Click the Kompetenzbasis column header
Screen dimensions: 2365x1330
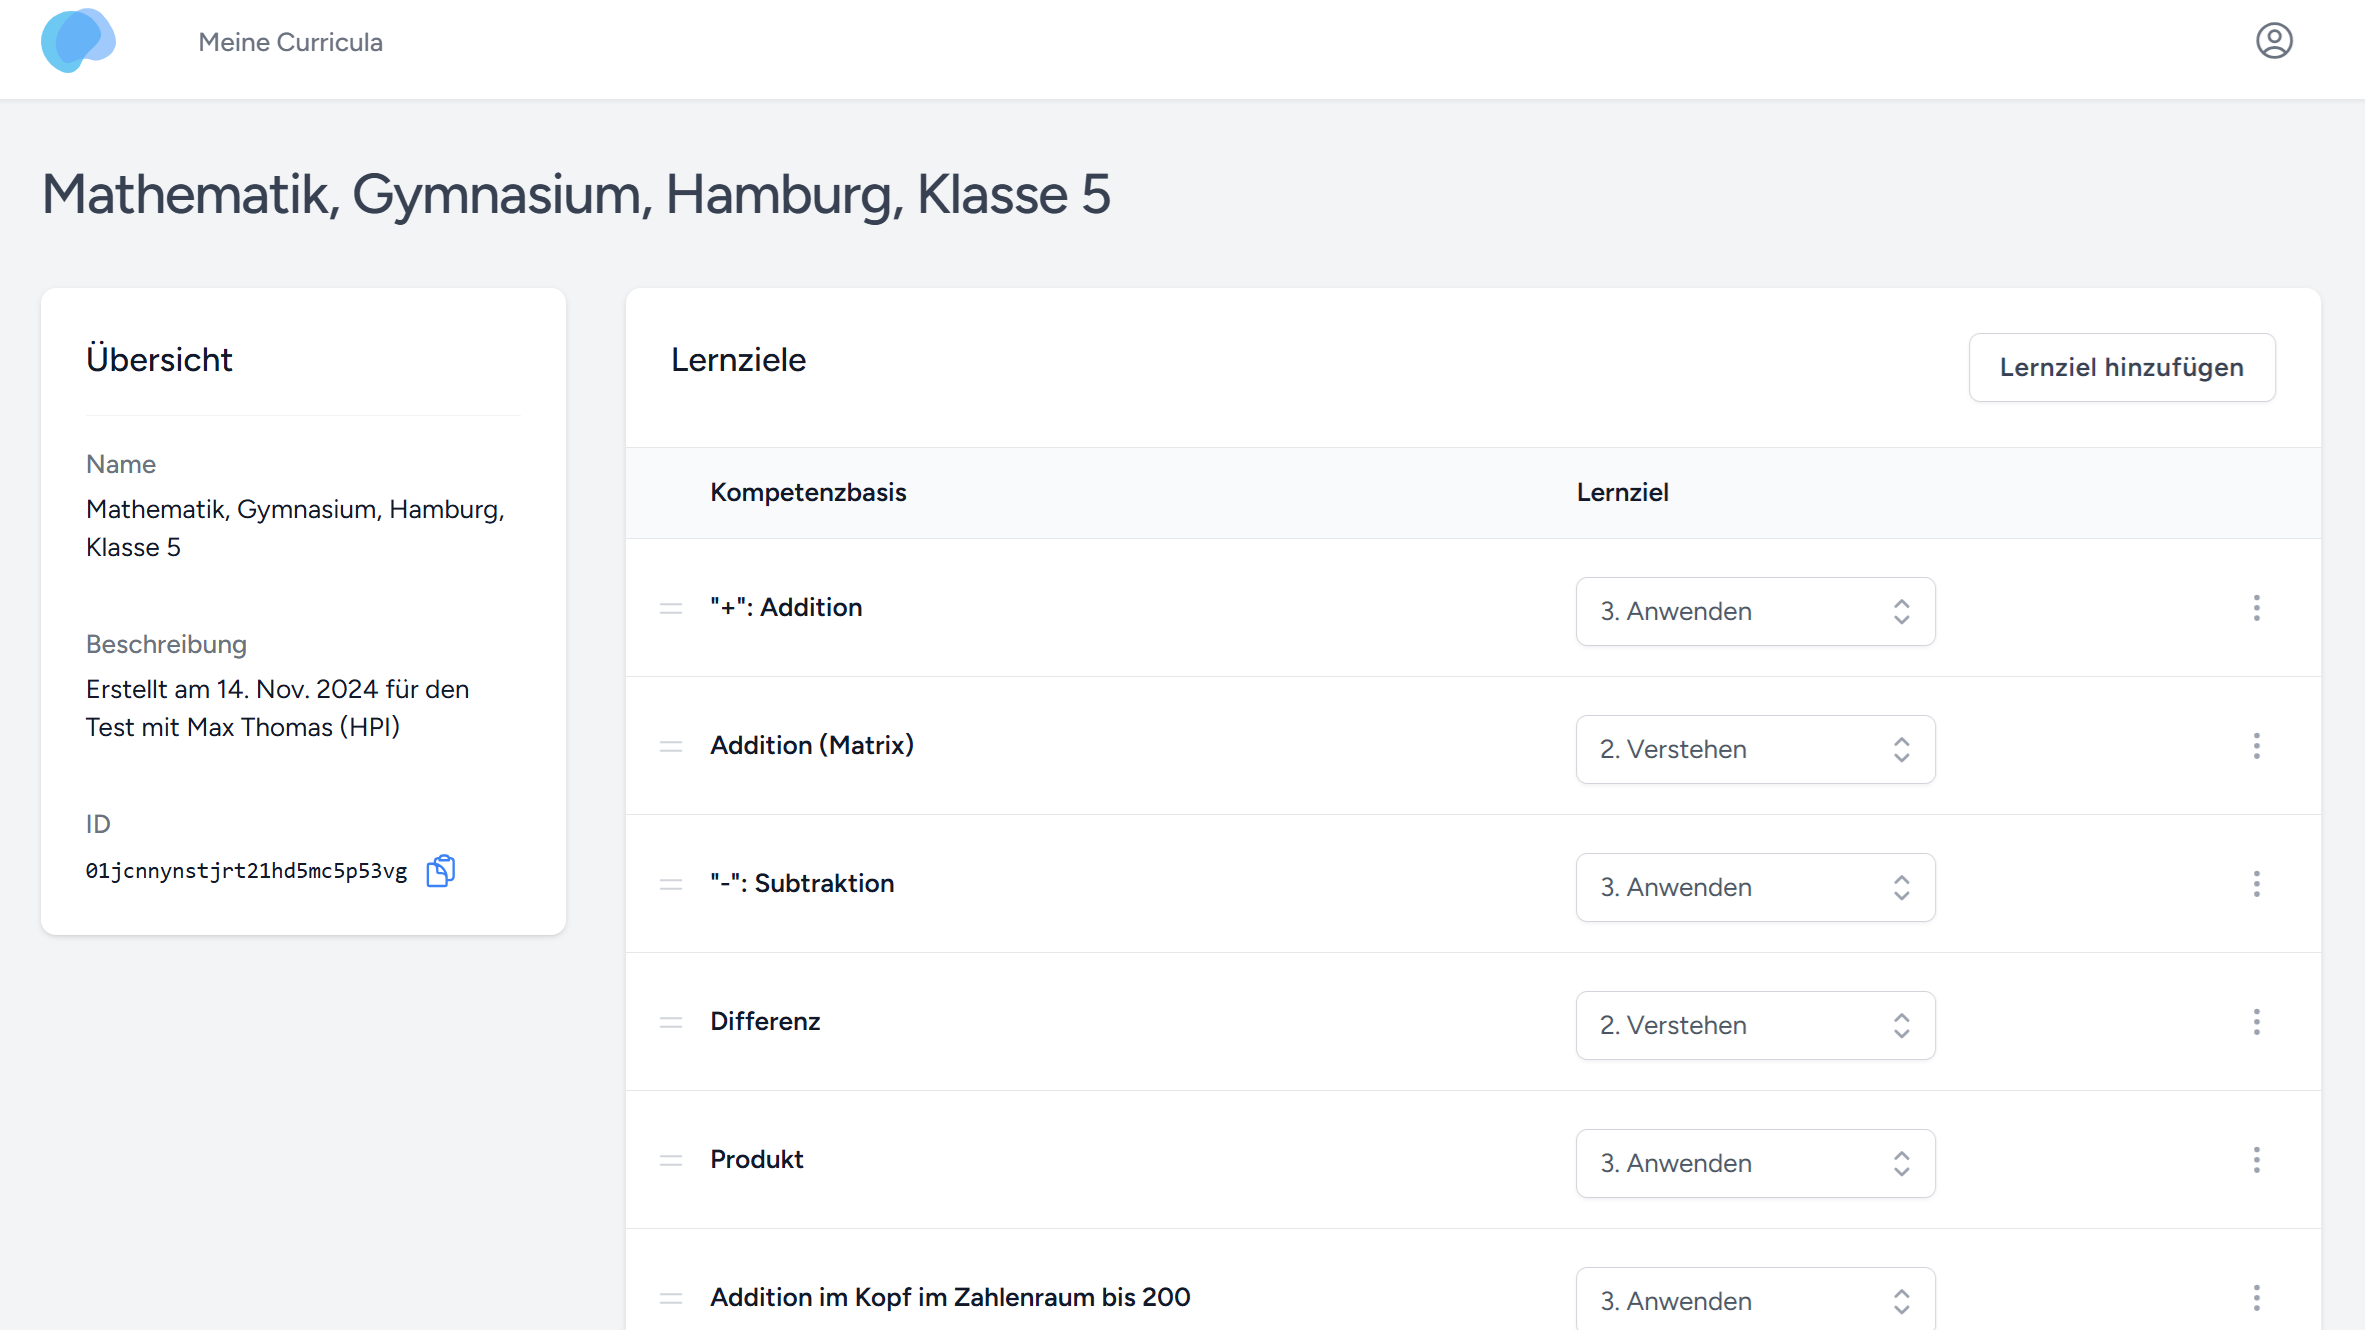click(808, 492)
